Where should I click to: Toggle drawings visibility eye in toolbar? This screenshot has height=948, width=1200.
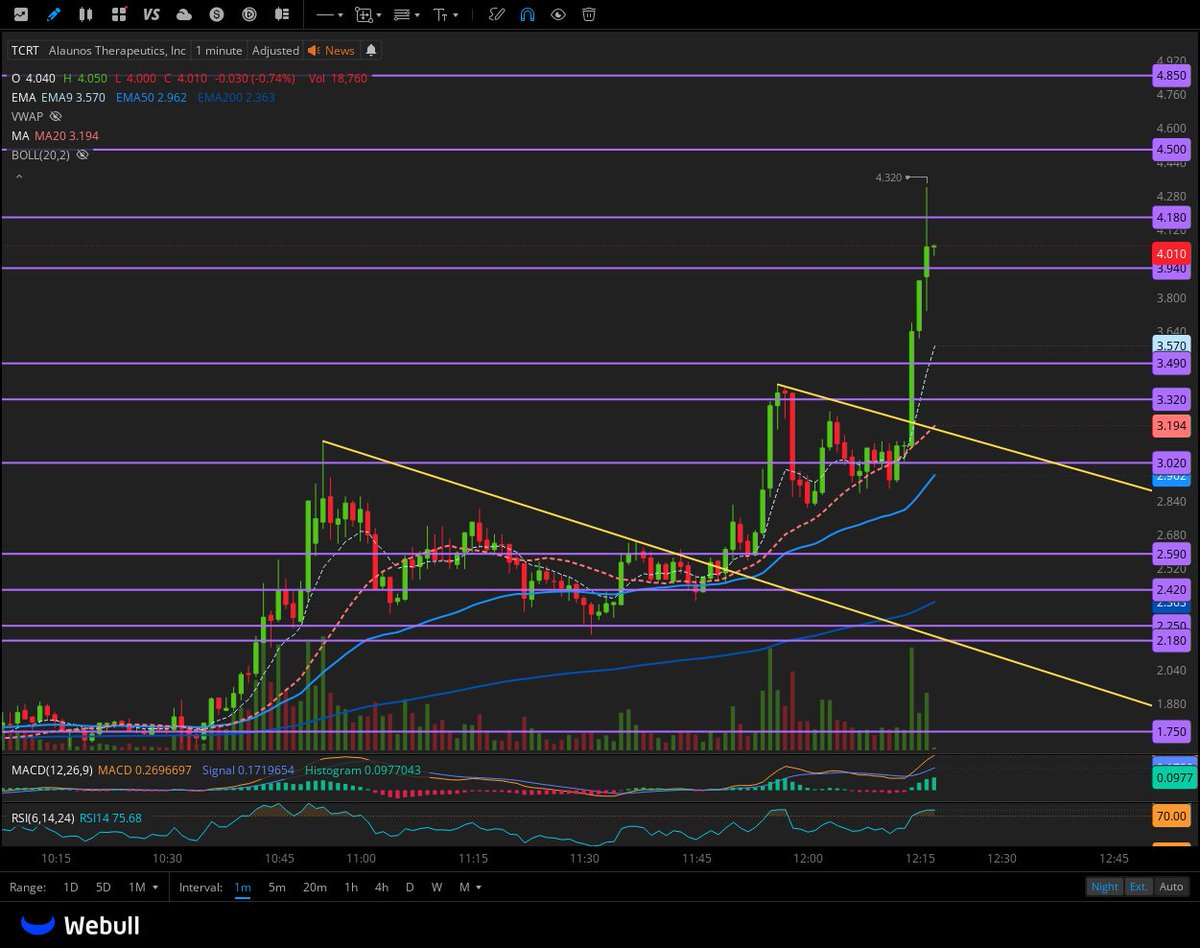(559, 14)
